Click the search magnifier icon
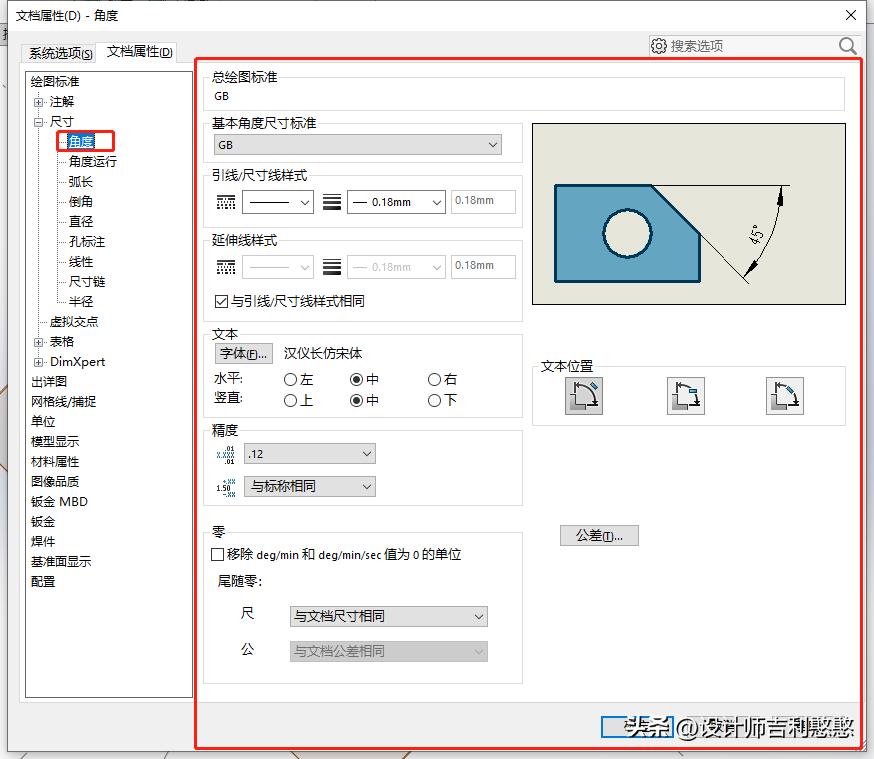Image resolution: width=874 pixels, height=759 pixels. [847, 45]
